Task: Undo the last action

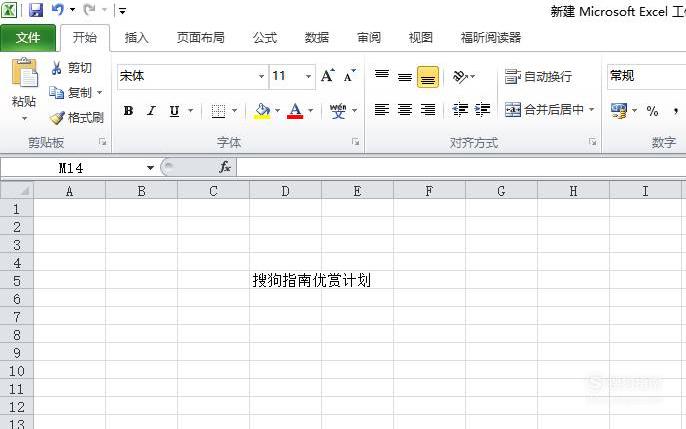Action: (57, 10)
